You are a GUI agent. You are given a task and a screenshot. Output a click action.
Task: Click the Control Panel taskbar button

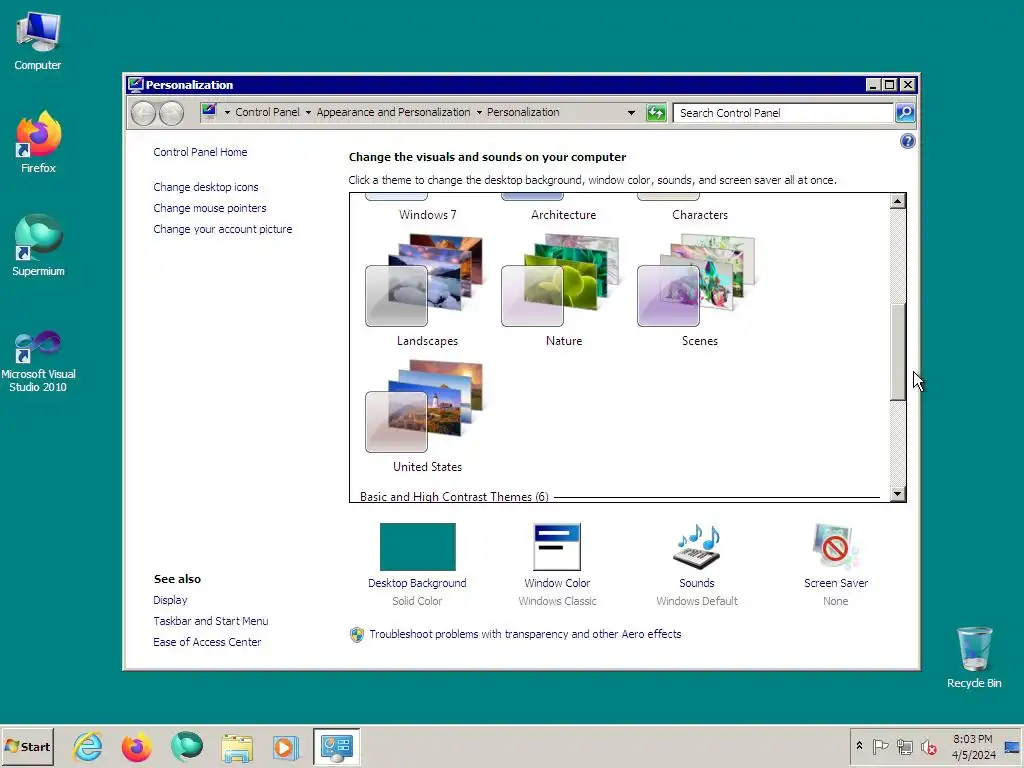tap(336, 746)
